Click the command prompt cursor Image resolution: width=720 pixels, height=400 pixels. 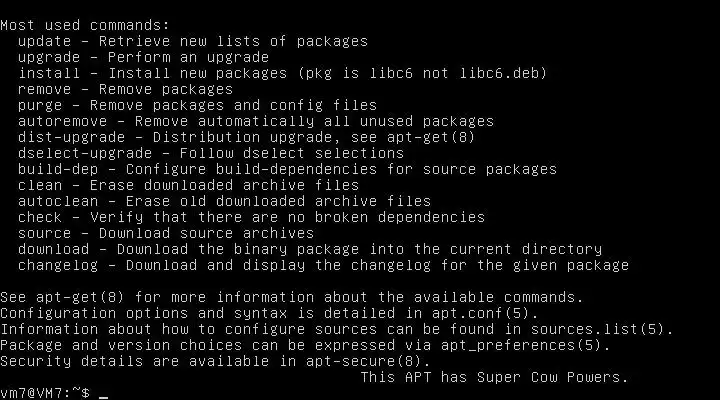tap(104, 394)
